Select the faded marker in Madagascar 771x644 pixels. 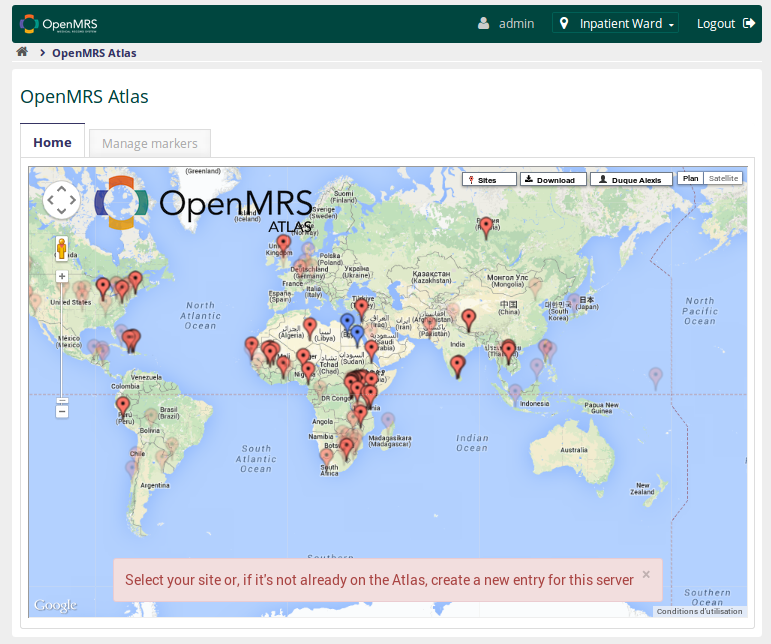point(388,422)
